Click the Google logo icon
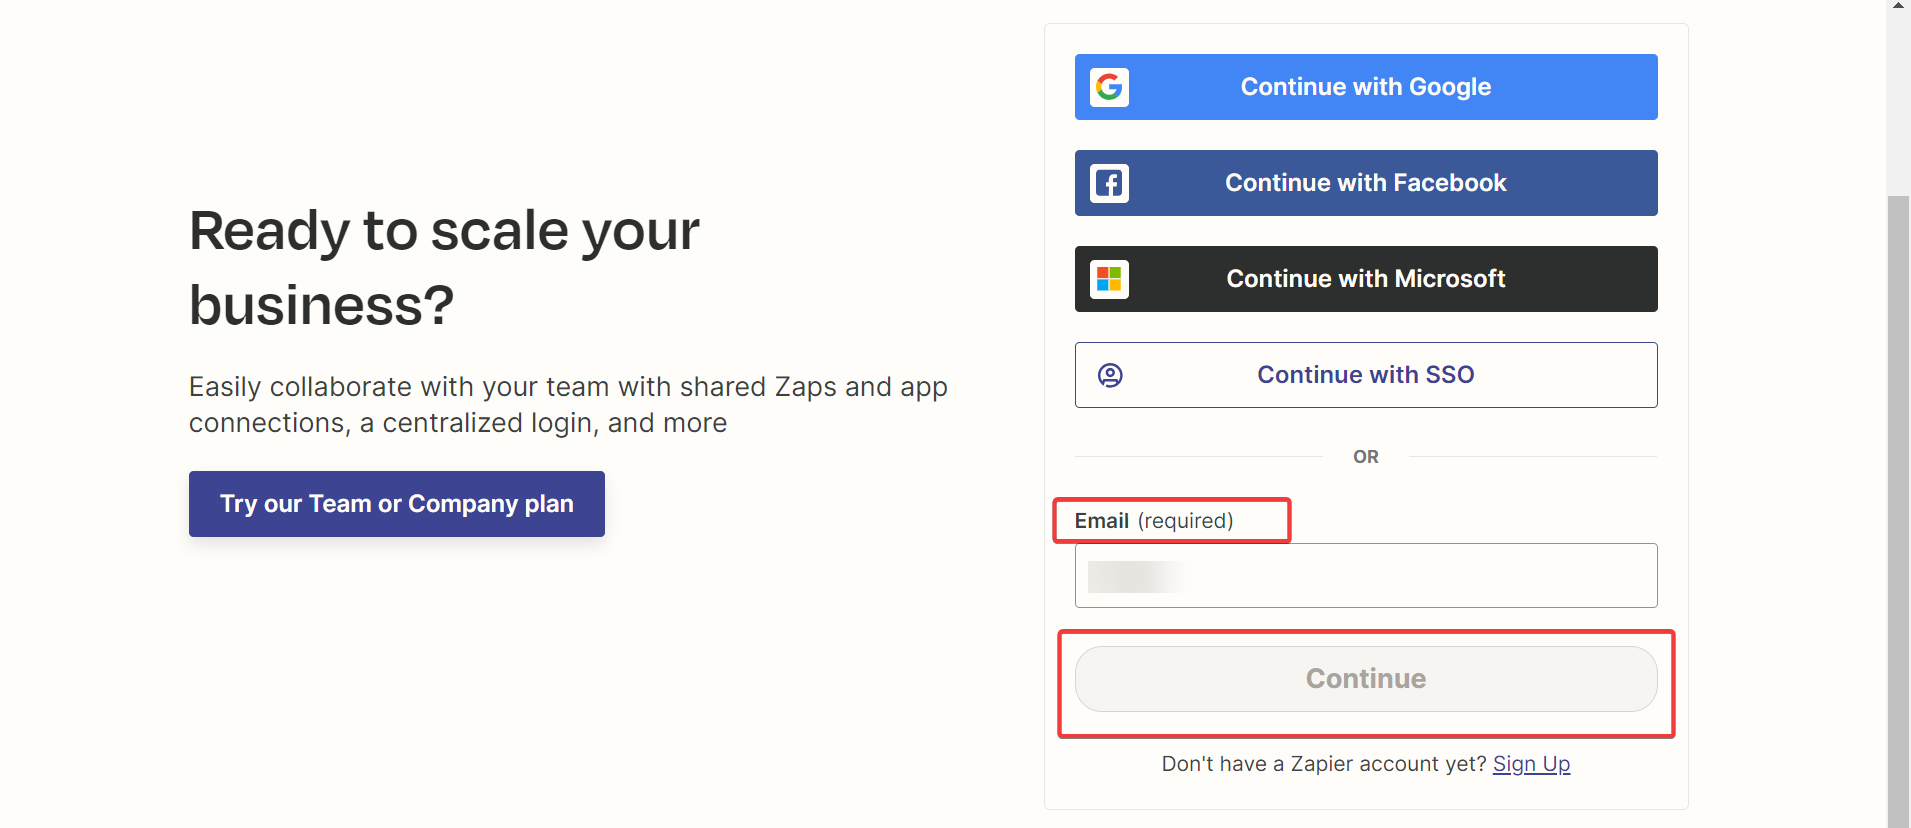Image resolution: width=1911 pixels, height=828 pixels. click(x=1109, y=87)
